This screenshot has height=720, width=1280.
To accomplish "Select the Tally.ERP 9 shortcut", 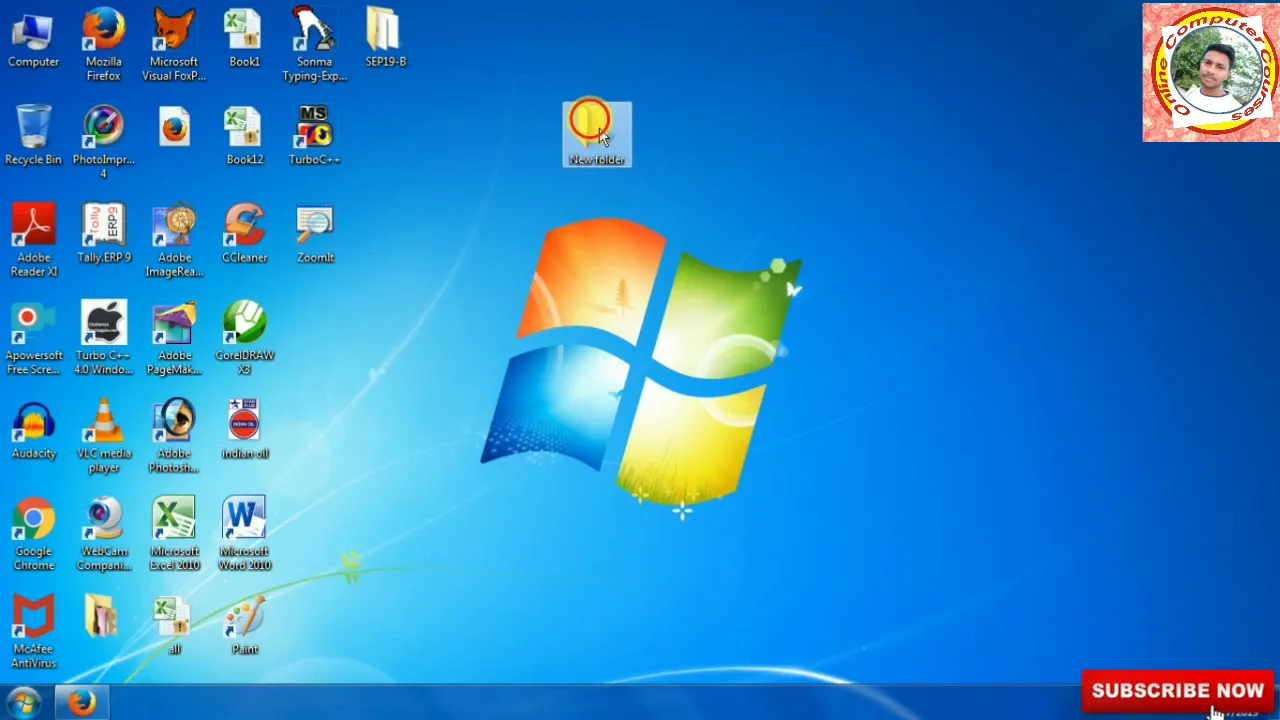I will click(x=103, y=233).
